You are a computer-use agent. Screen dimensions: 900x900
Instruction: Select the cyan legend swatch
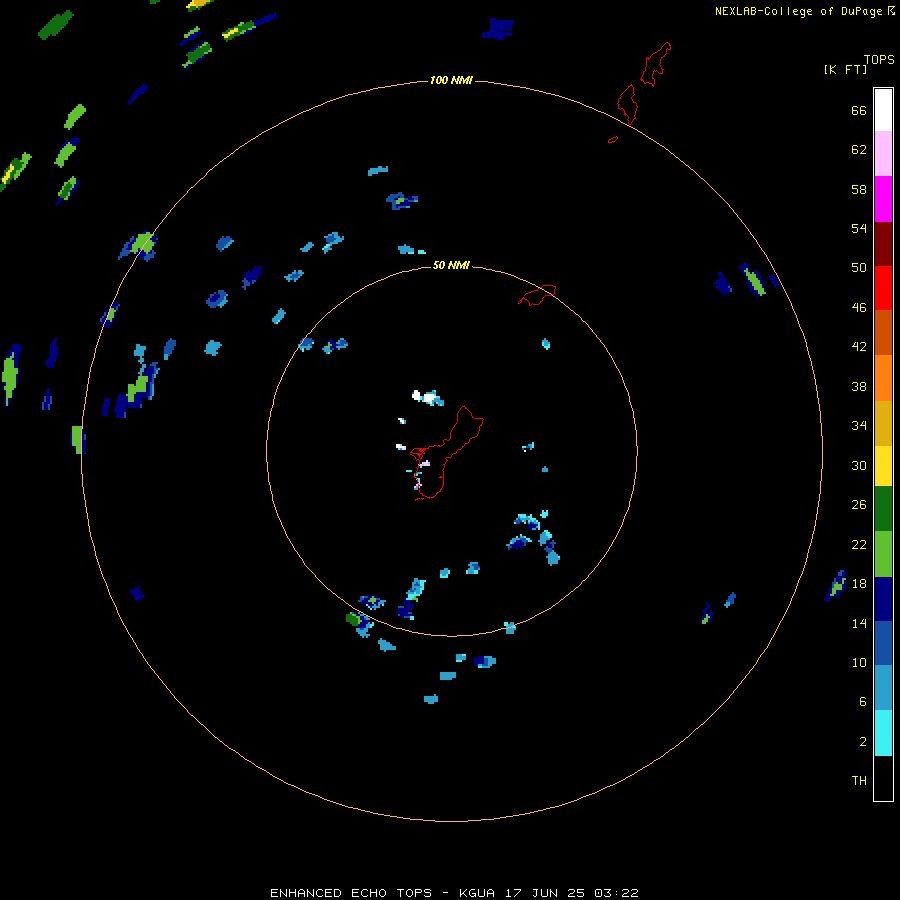click(x=883, y=733)
